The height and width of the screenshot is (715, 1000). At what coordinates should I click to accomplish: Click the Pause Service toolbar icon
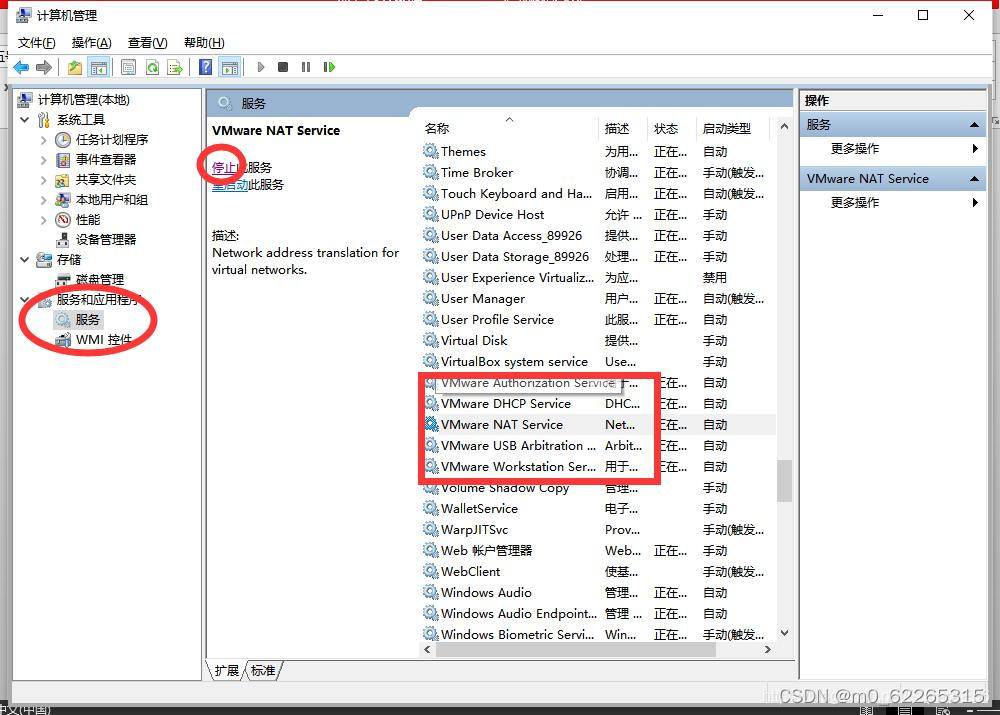[x=306, y=67]
